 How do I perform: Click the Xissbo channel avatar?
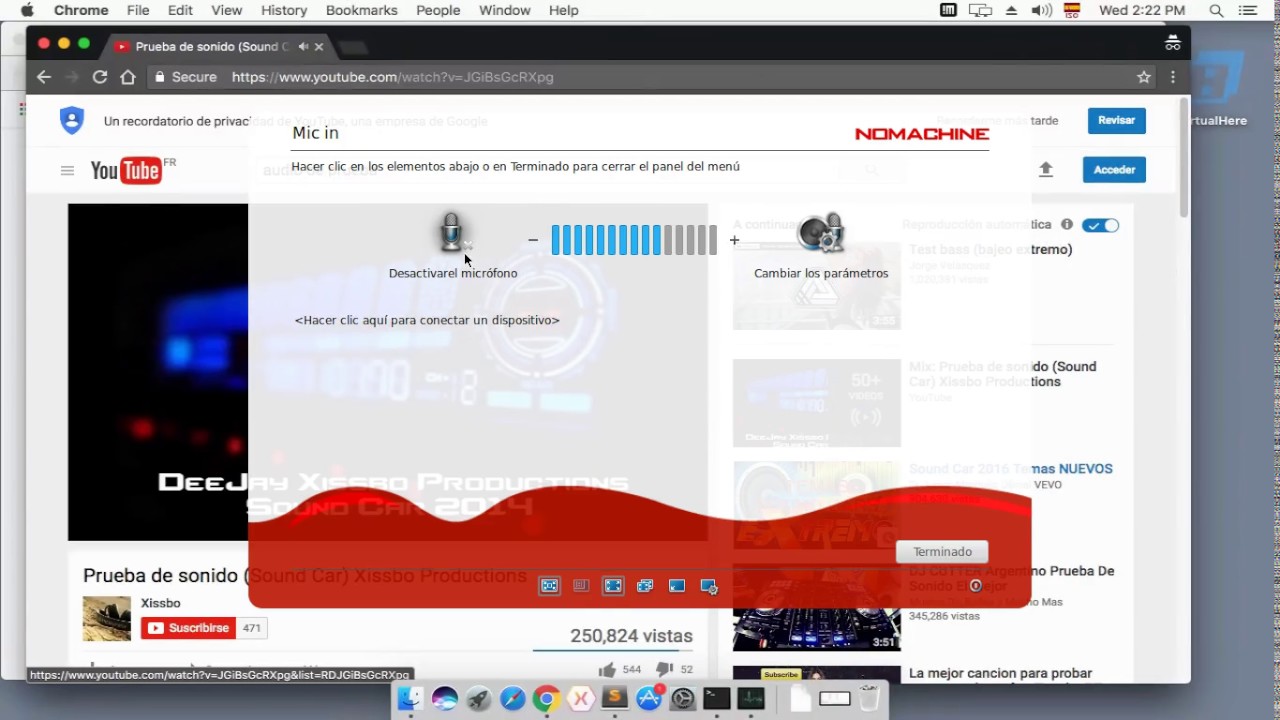pyautogui.click(x=107, y=619)
